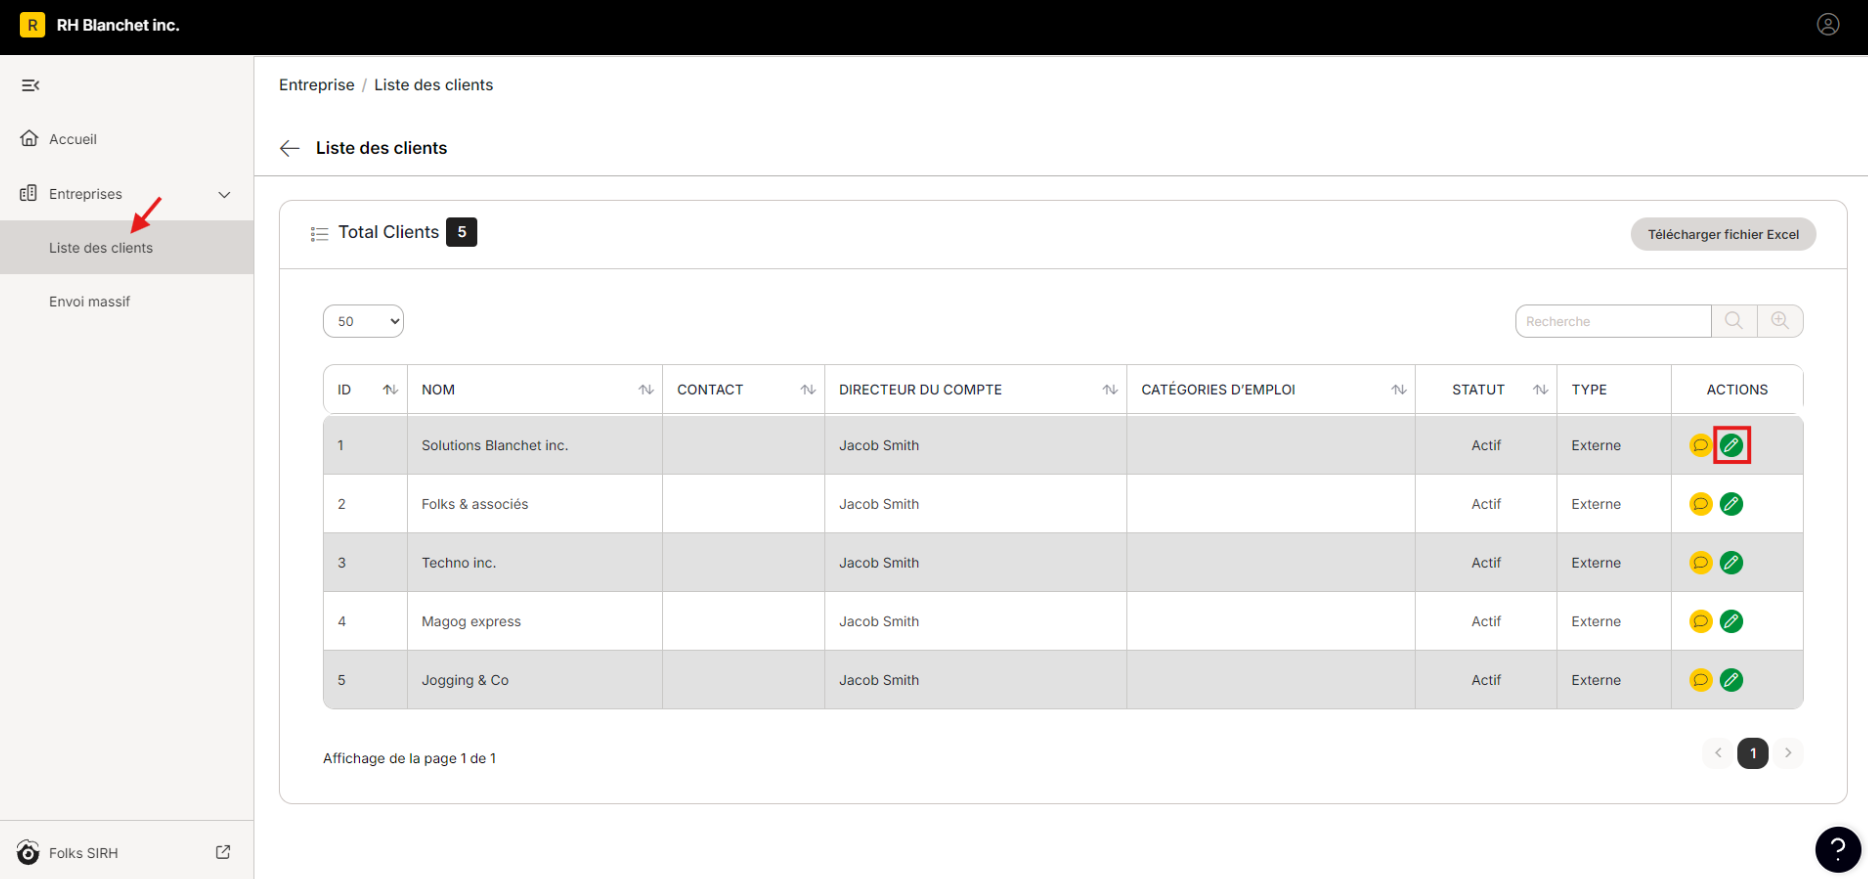This screenshot has height=879, width=1868.
Task: Click next page arrow
Action: point(1788,753)
